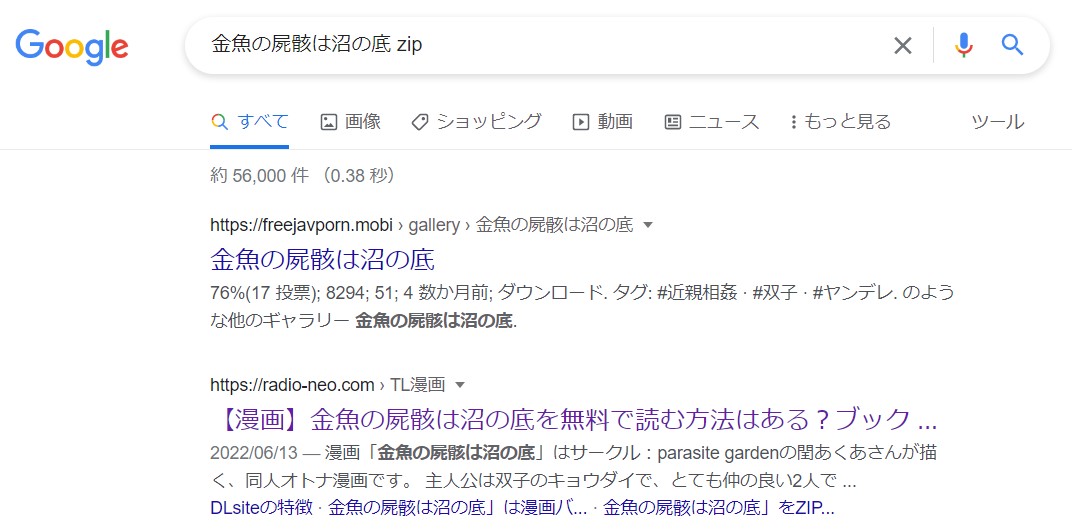Click the sitelink ending with をZIP...
This screenshot has height=532, width=1072.
[719, 508]
